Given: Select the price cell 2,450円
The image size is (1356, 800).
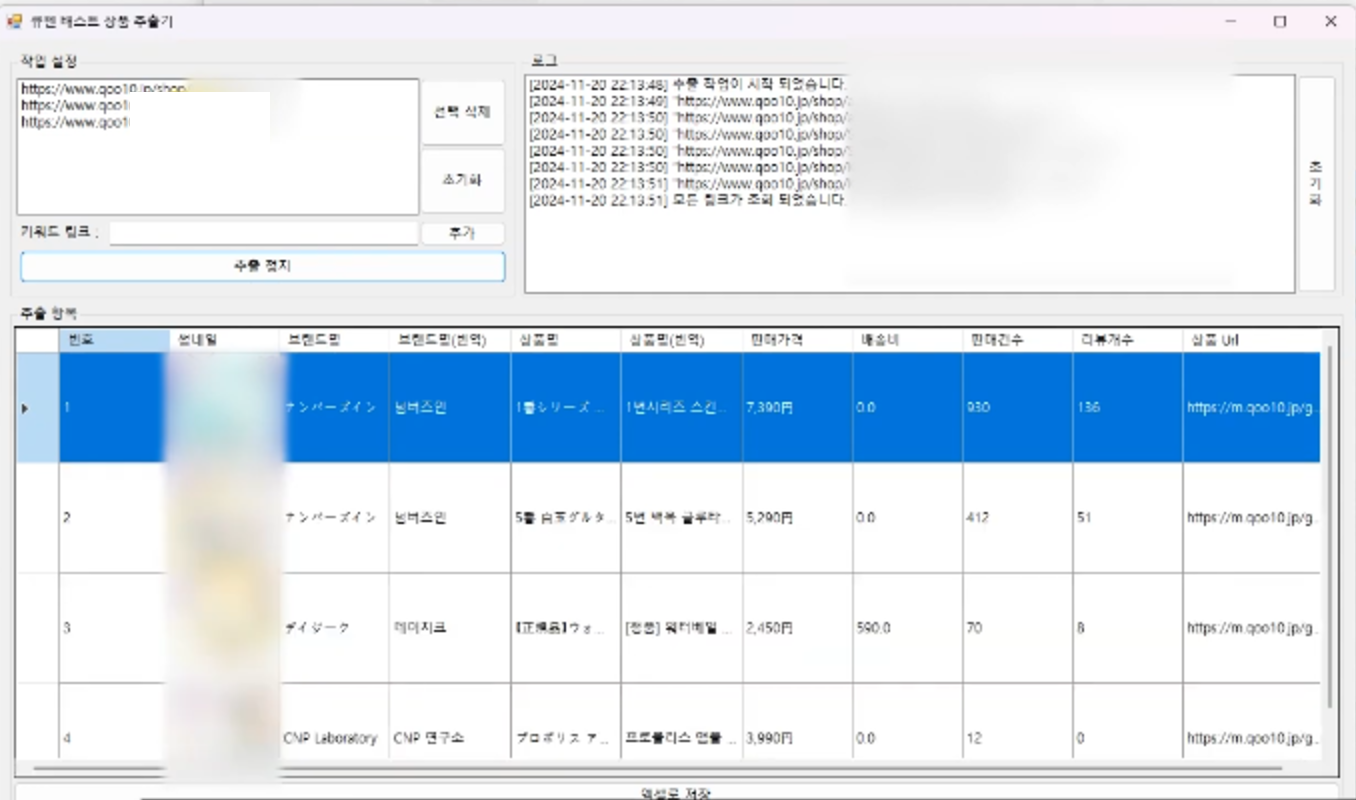Looking at the screenshot, I should coord(797,628).
